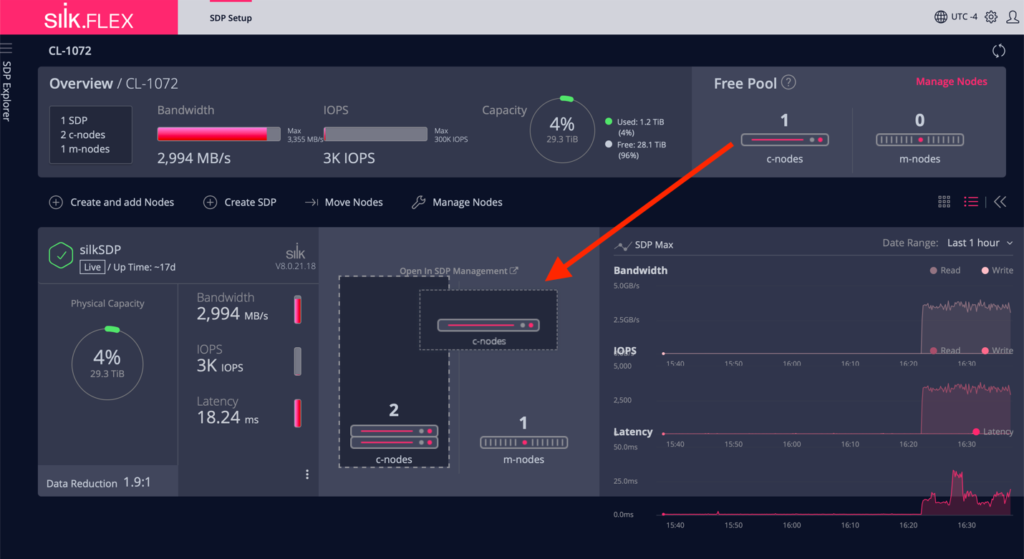The image size is (1024, 559).
Task: Click 'Used: 1.2 TiB' capacity legend
Action: [635, 127]
